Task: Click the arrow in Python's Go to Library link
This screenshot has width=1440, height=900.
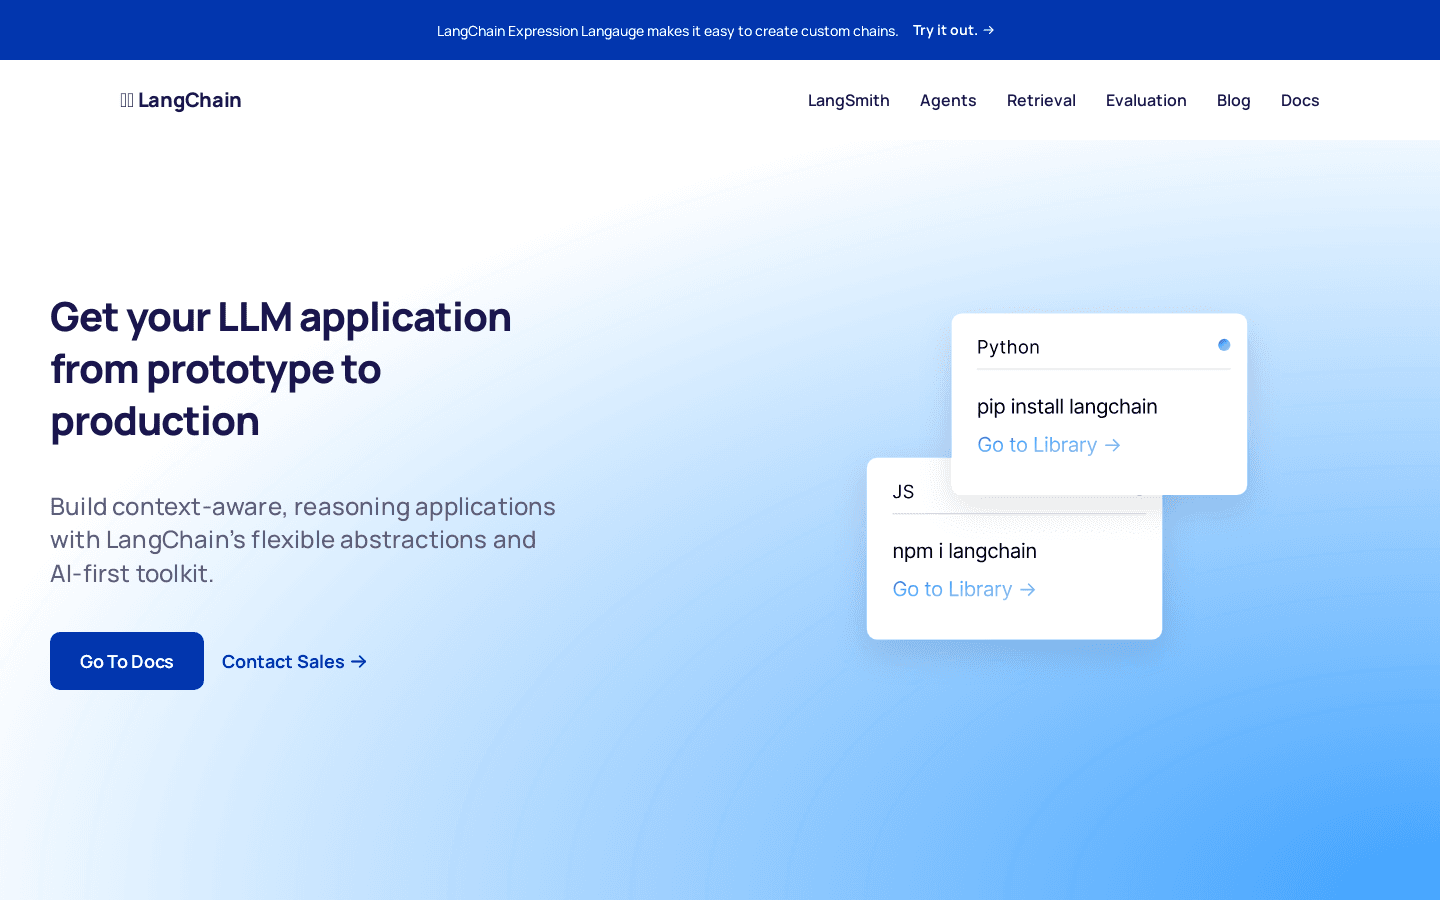Action: [1113, 445]
